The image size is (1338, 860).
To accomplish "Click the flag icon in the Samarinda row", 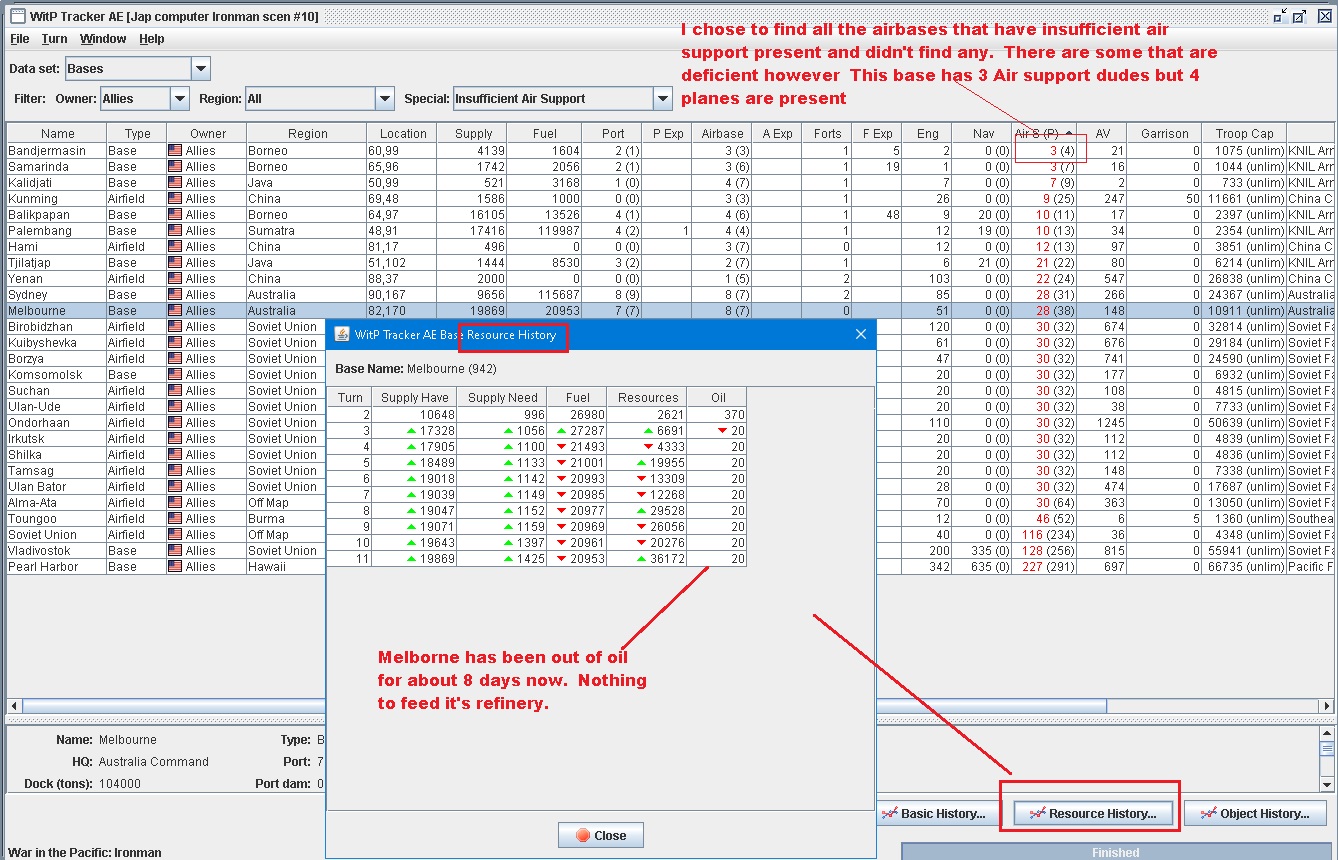I will click(x=175, y=167).
